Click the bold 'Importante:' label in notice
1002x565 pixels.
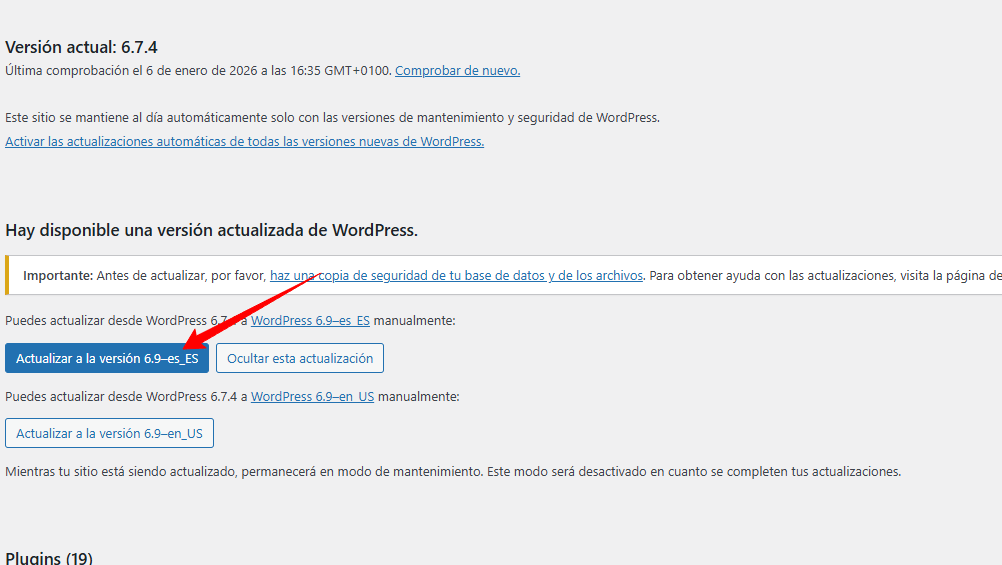click(58, 275)
